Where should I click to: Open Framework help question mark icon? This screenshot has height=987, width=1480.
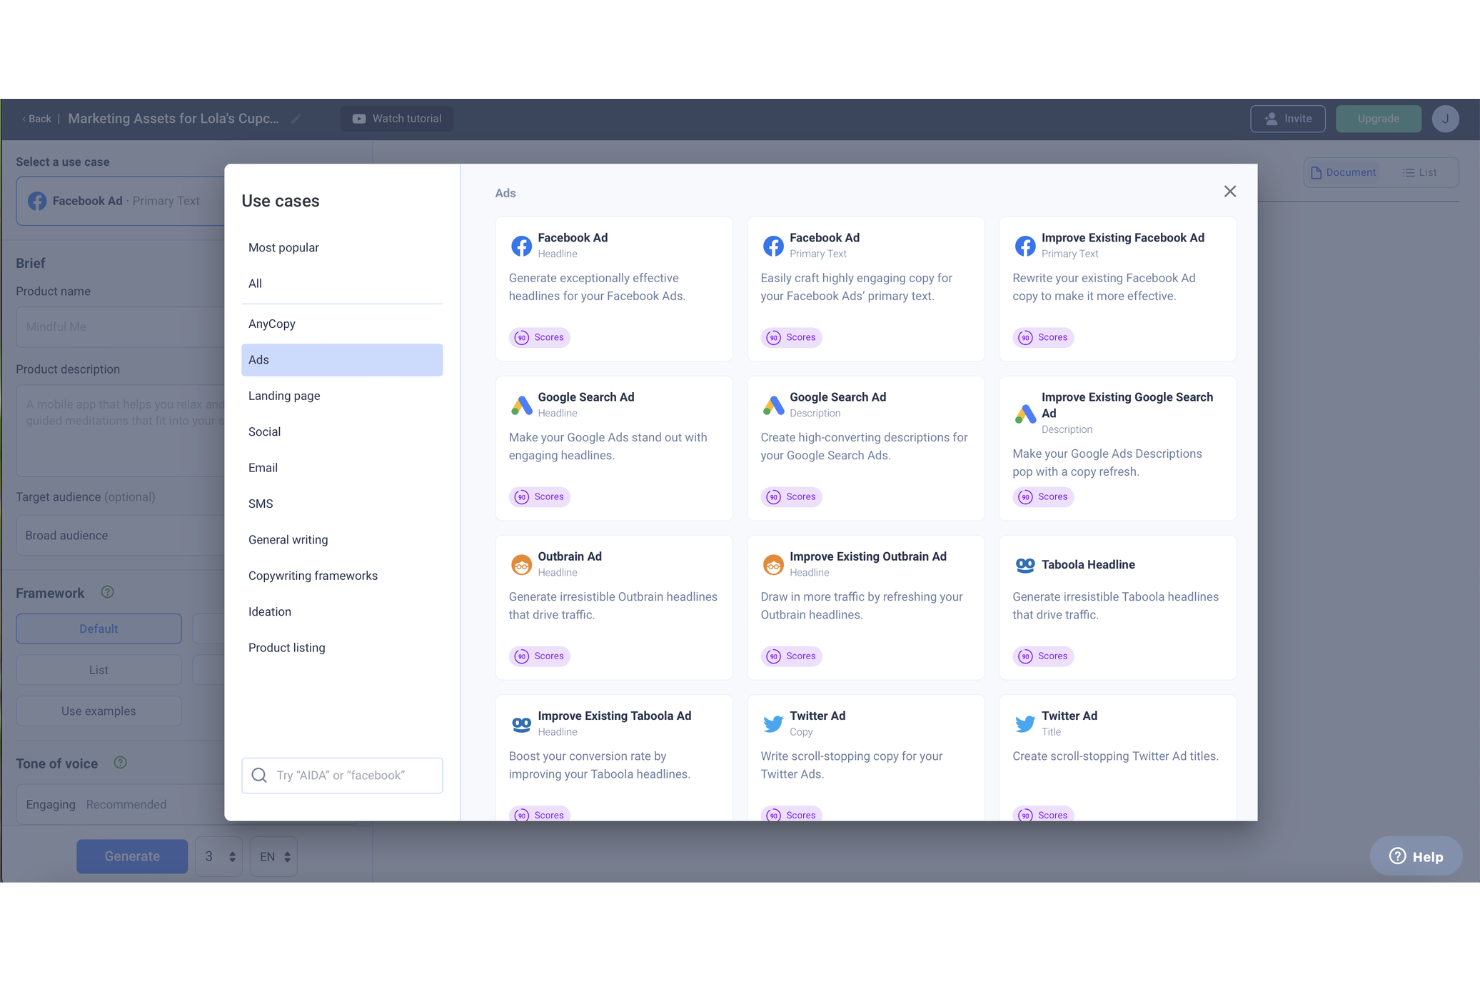pos(107,592)
